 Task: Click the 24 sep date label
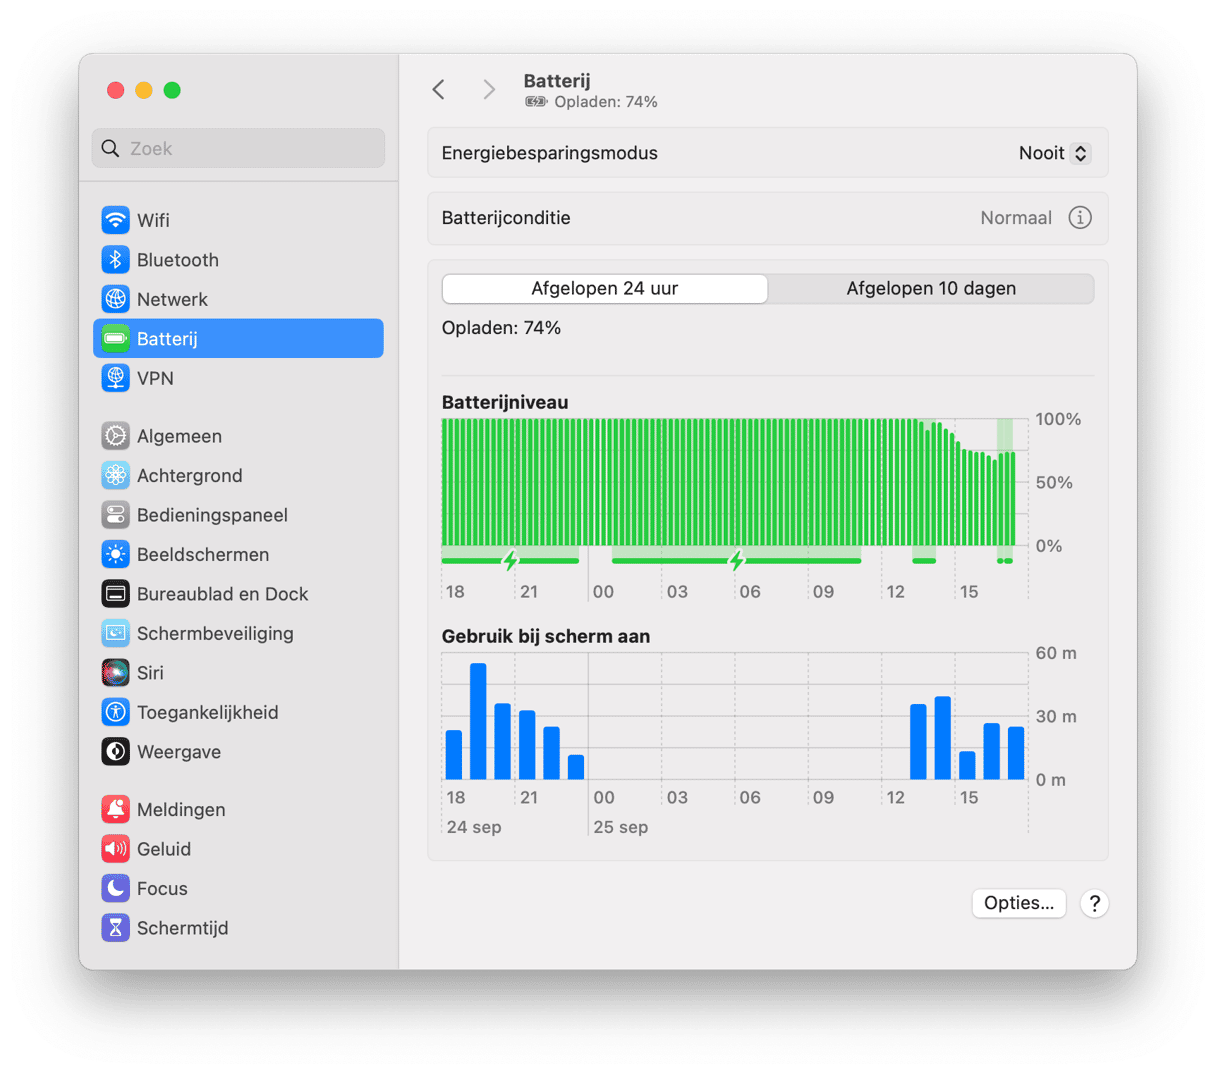pyautogui.click(x=474, y=827)
